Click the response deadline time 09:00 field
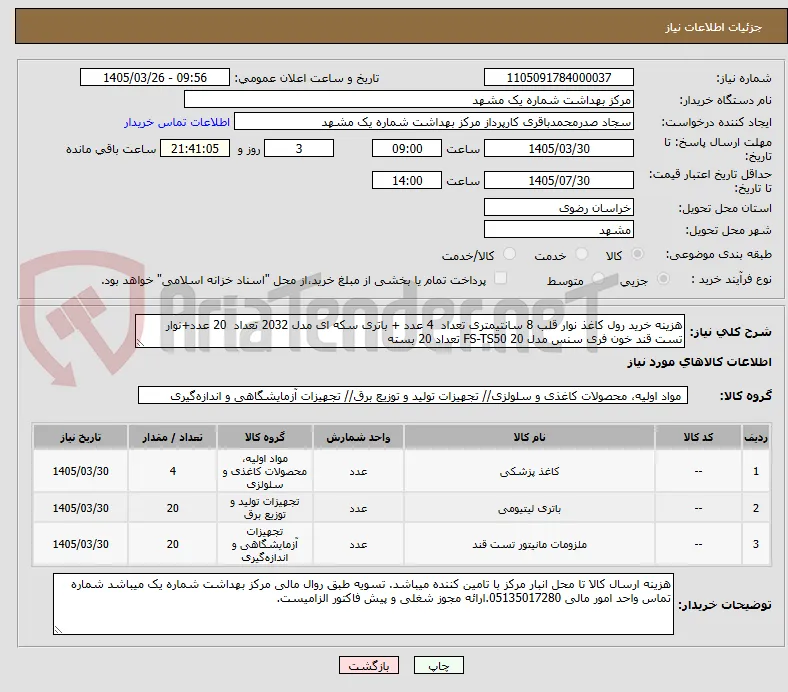Screen dimensions: 788x692 pyautogui.click(x=407, y=148)
